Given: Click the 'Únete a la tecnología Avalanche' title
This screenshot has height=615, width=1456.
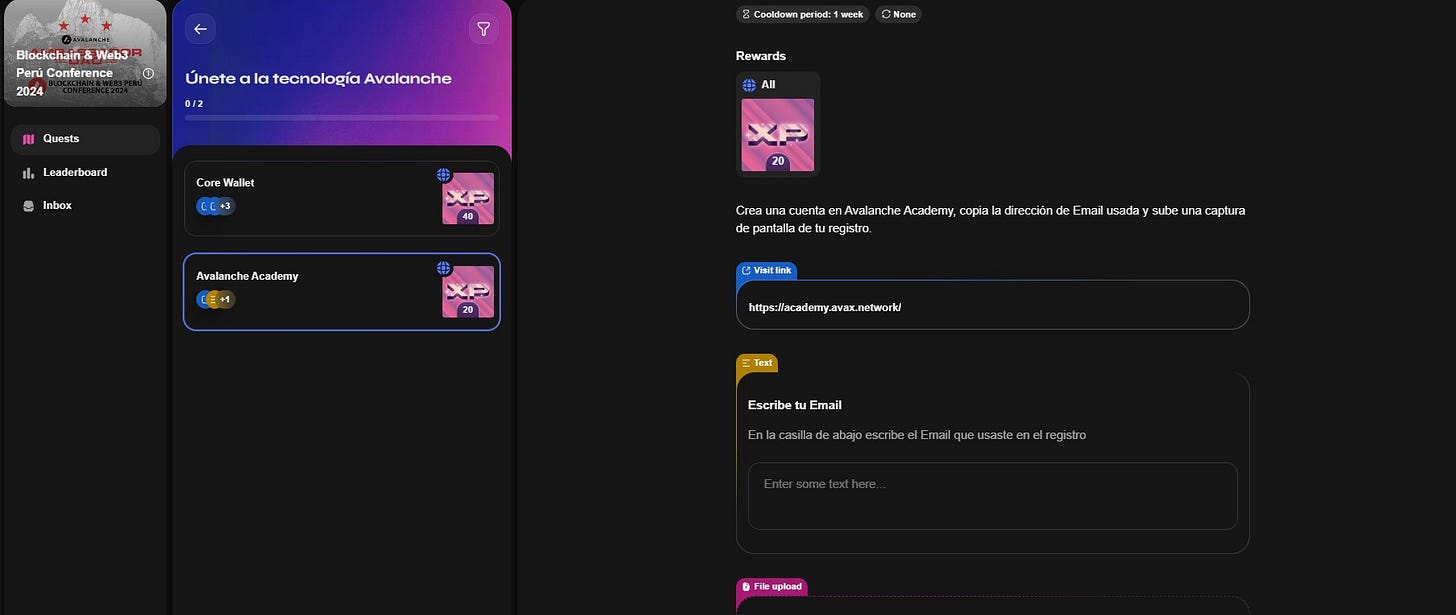Looking at the screenshot, I should (318, 78).
